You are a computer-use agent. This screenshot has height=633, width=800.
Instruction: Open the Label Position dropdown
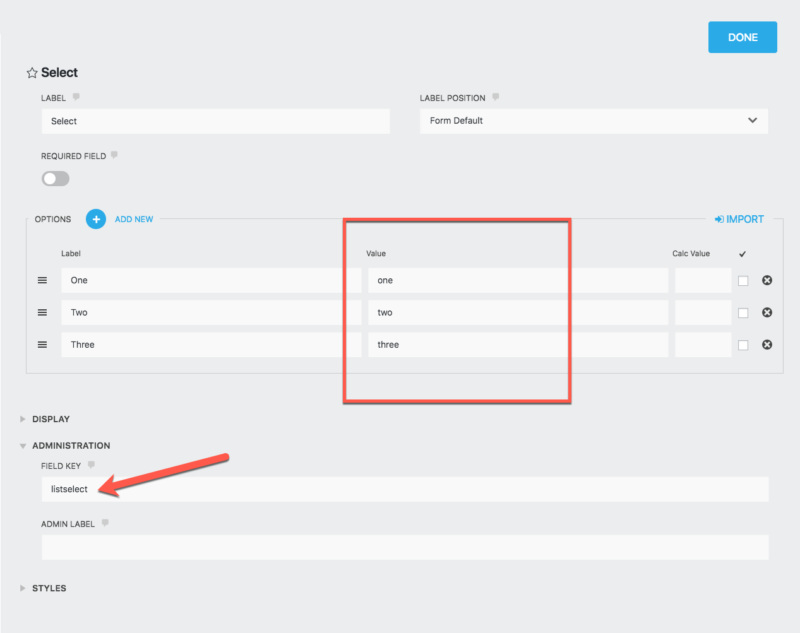593,121
